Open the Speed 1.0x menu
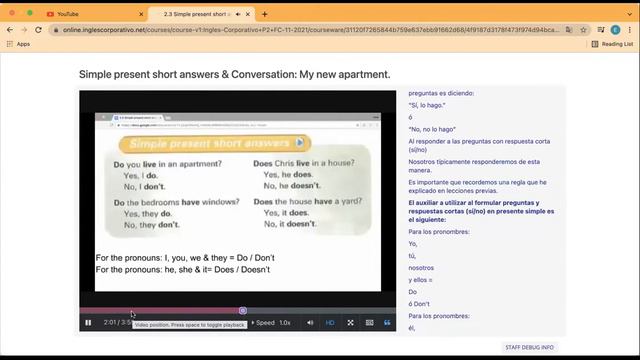 271,322
